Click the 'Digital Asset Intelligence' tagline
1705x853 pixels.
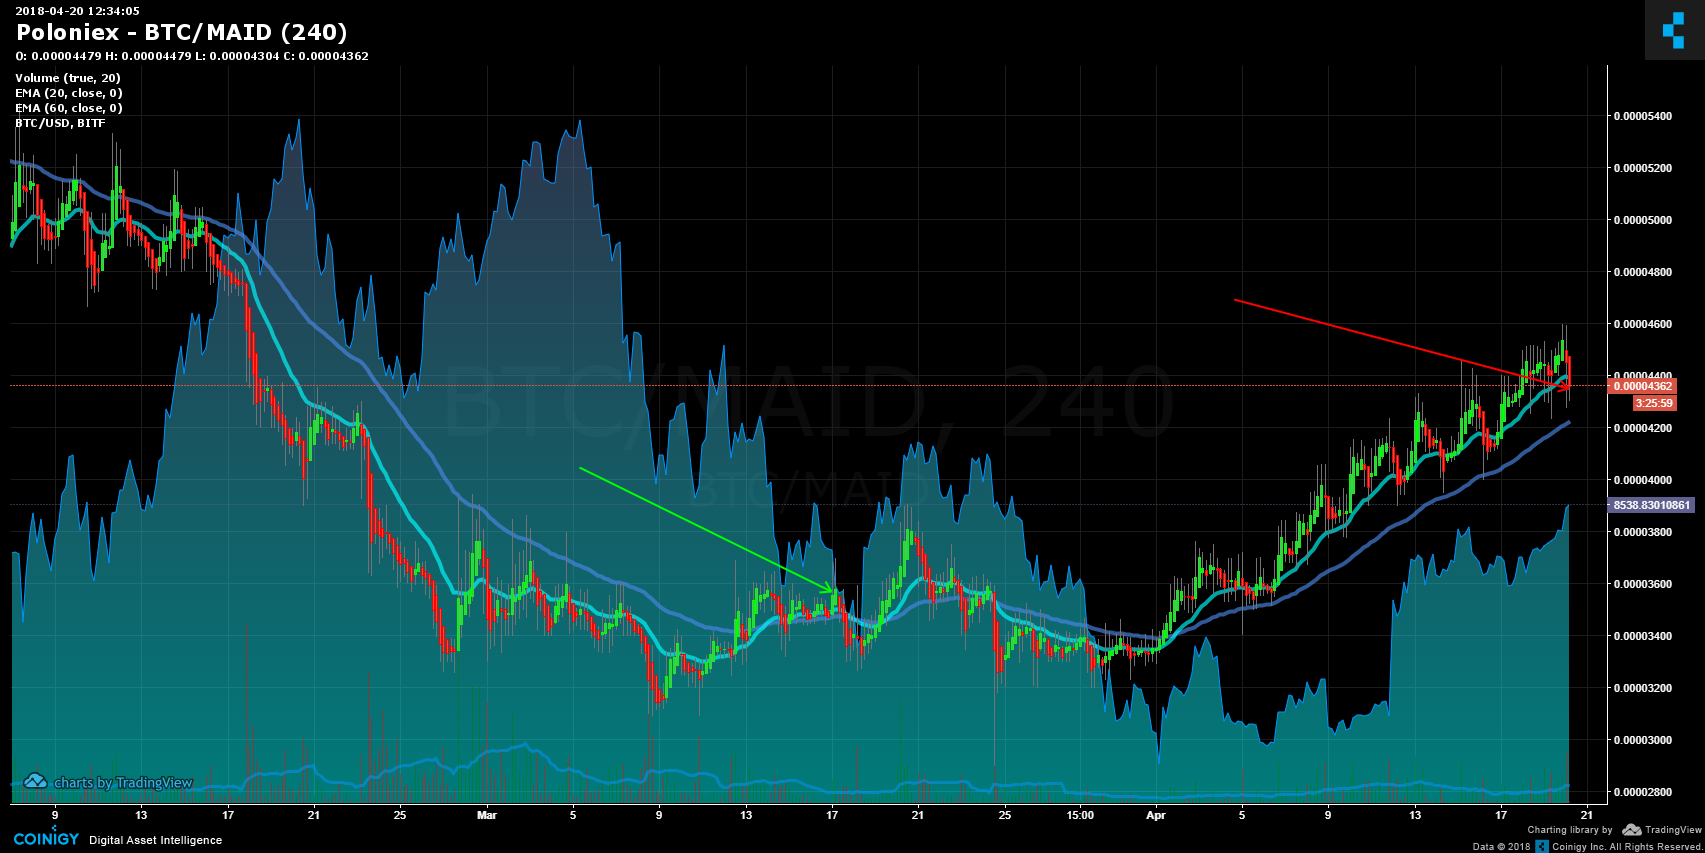[x=156, y=840]
